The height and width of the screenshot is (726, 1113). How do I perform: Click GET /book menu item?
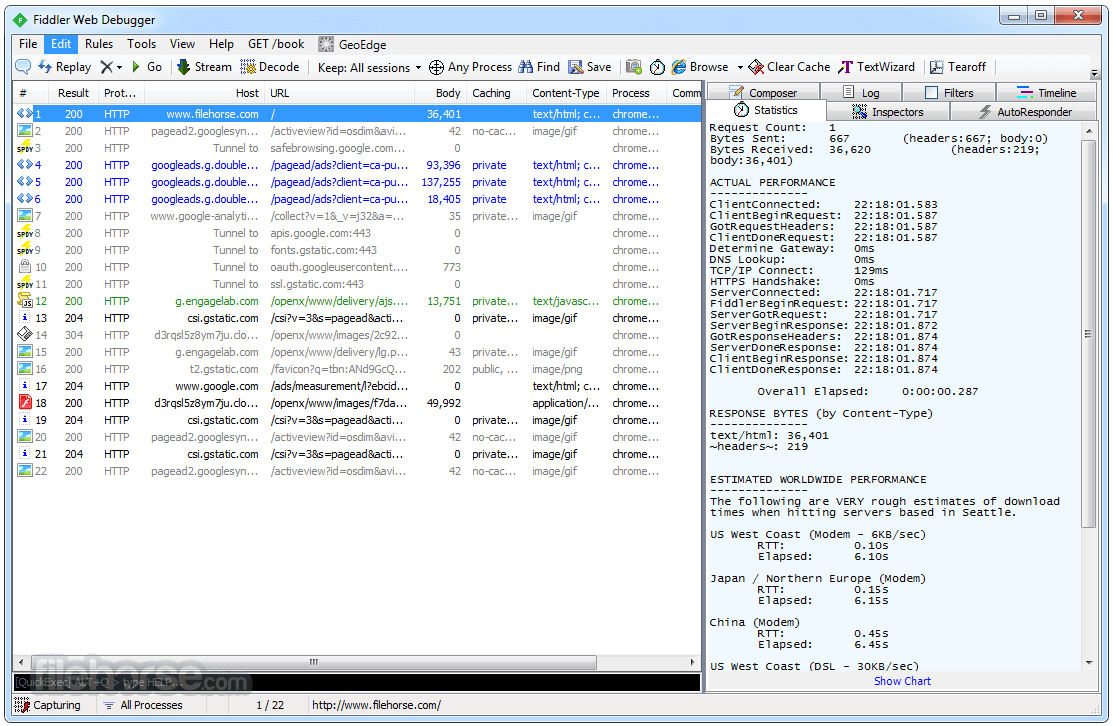(x=275, y=44)
